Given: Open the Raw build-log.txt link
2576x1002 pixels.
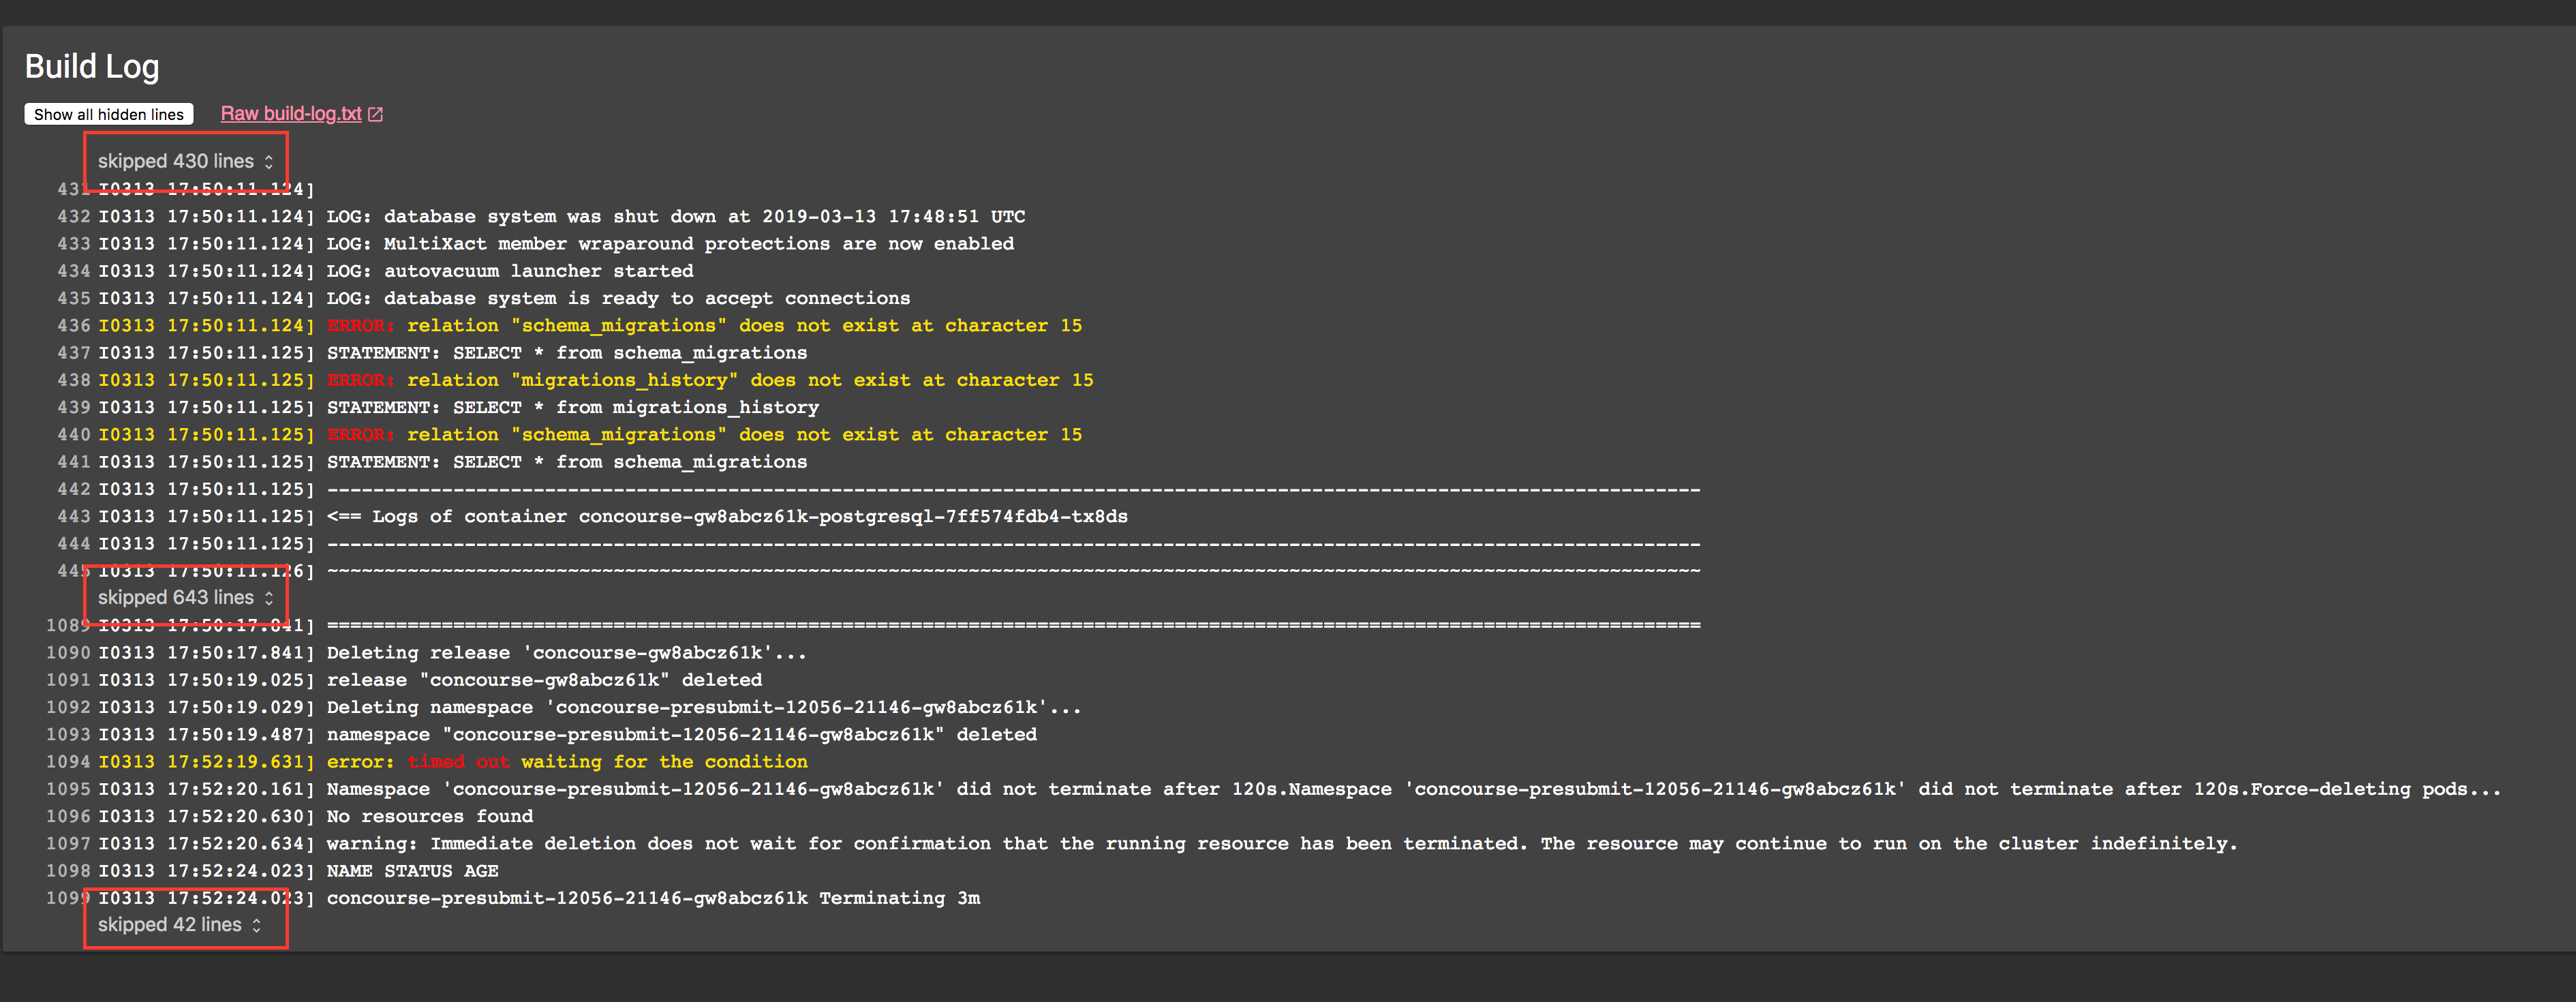Looking at the screenshot, I should click(x=291, y=113).
